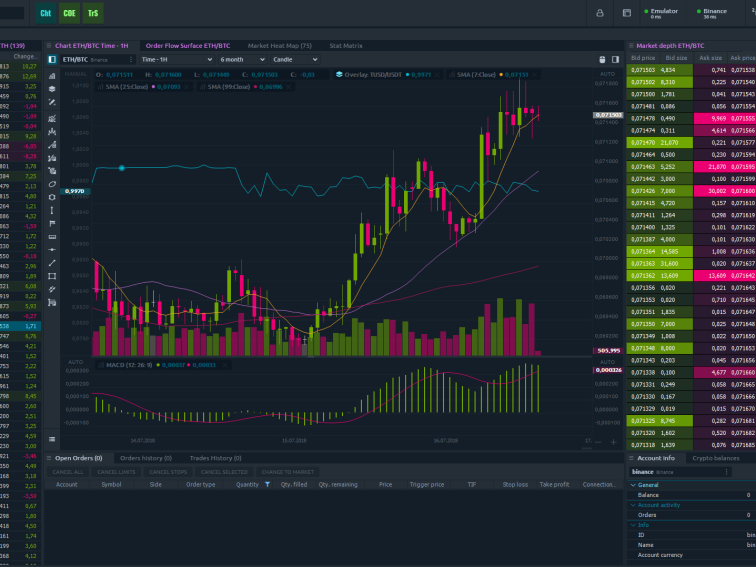Open the 6 month history range dropdown

pyautogui.click(x=242, y=59)
